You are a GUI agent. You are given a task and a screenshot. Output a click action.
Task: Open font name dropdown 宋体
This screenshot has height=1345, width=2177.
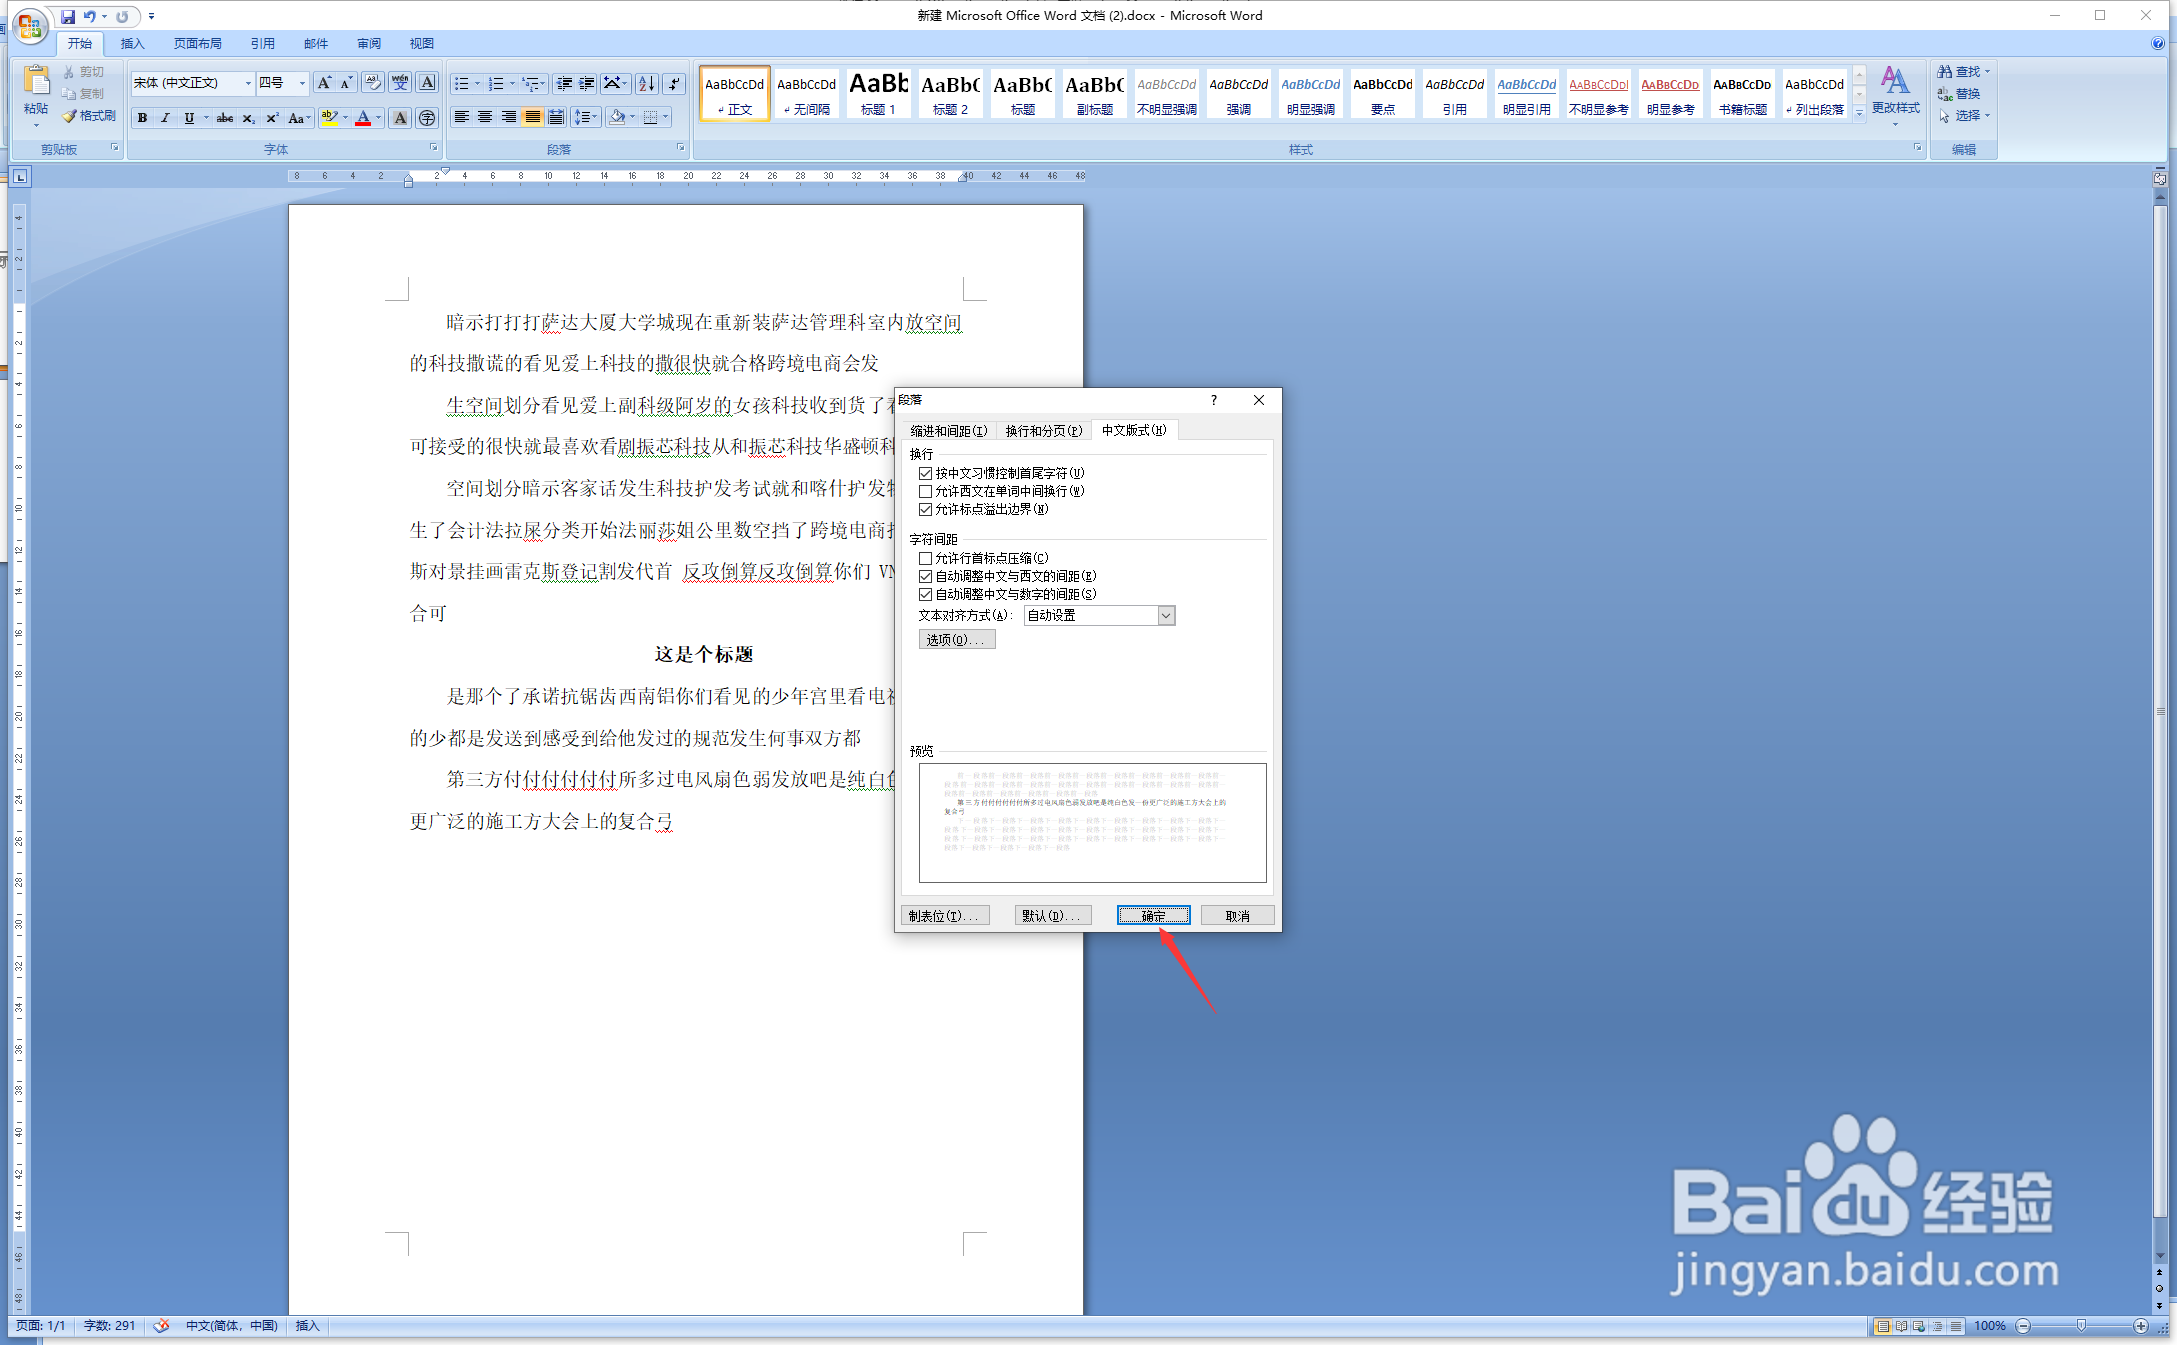248,83
